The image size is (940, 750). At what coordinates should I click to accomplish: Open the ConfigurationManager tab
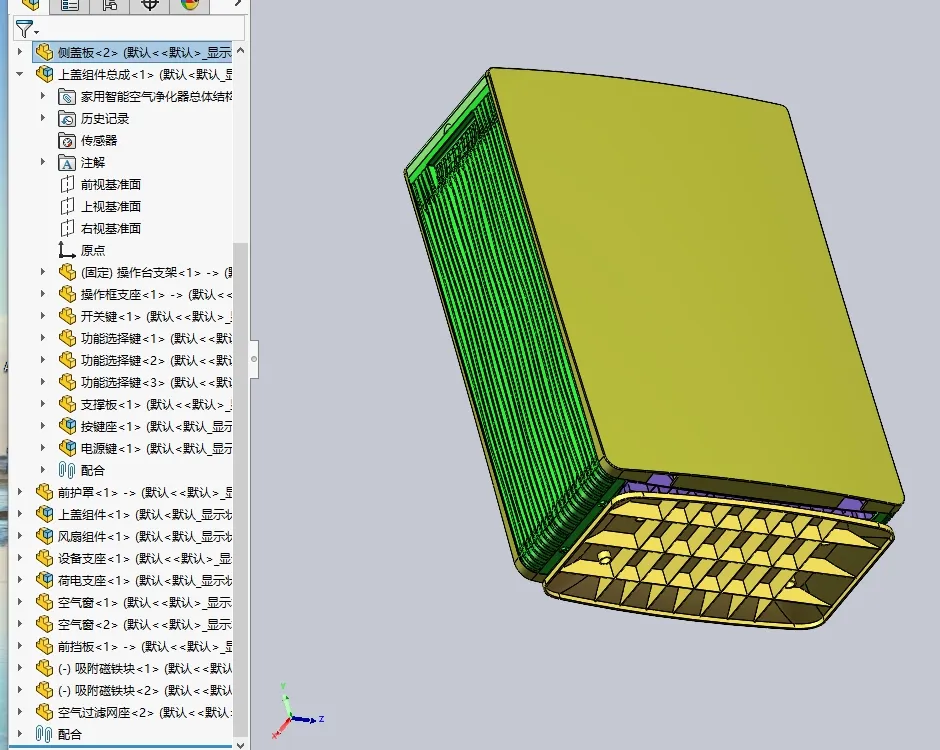[110, 7]
